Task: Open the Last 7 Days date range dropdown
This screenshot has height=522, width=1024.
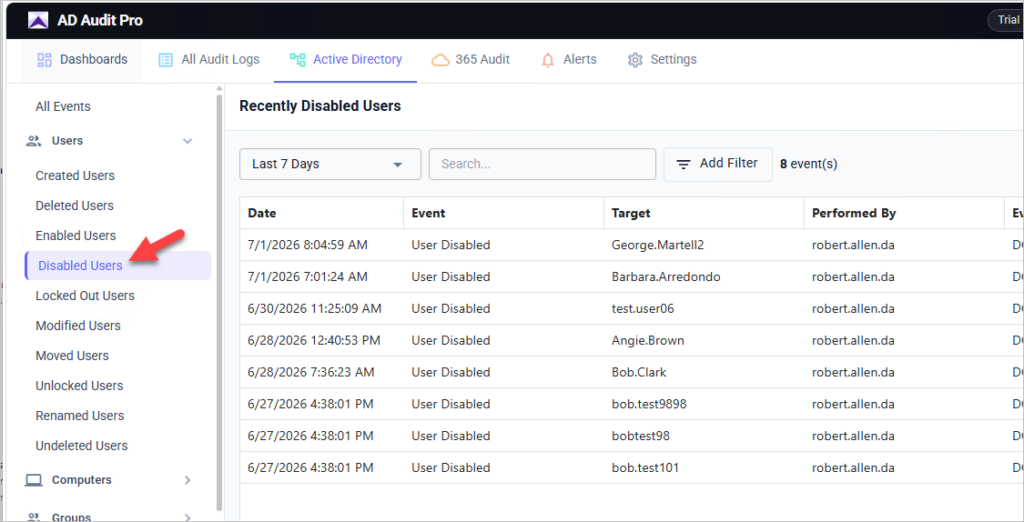Action: (330, 164)
